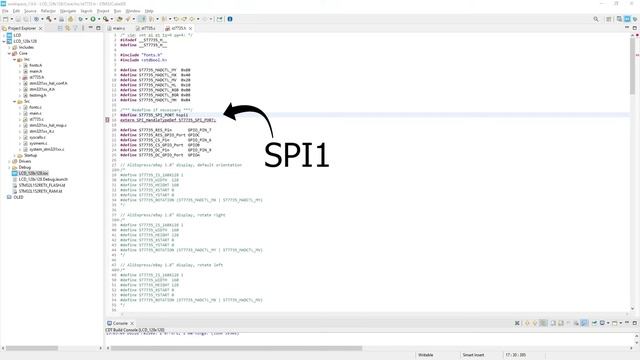The height and width of the screenshot is (360, 640).
Task: Select syscalls.c in the Src folder
Action: (x=38, y=137)
